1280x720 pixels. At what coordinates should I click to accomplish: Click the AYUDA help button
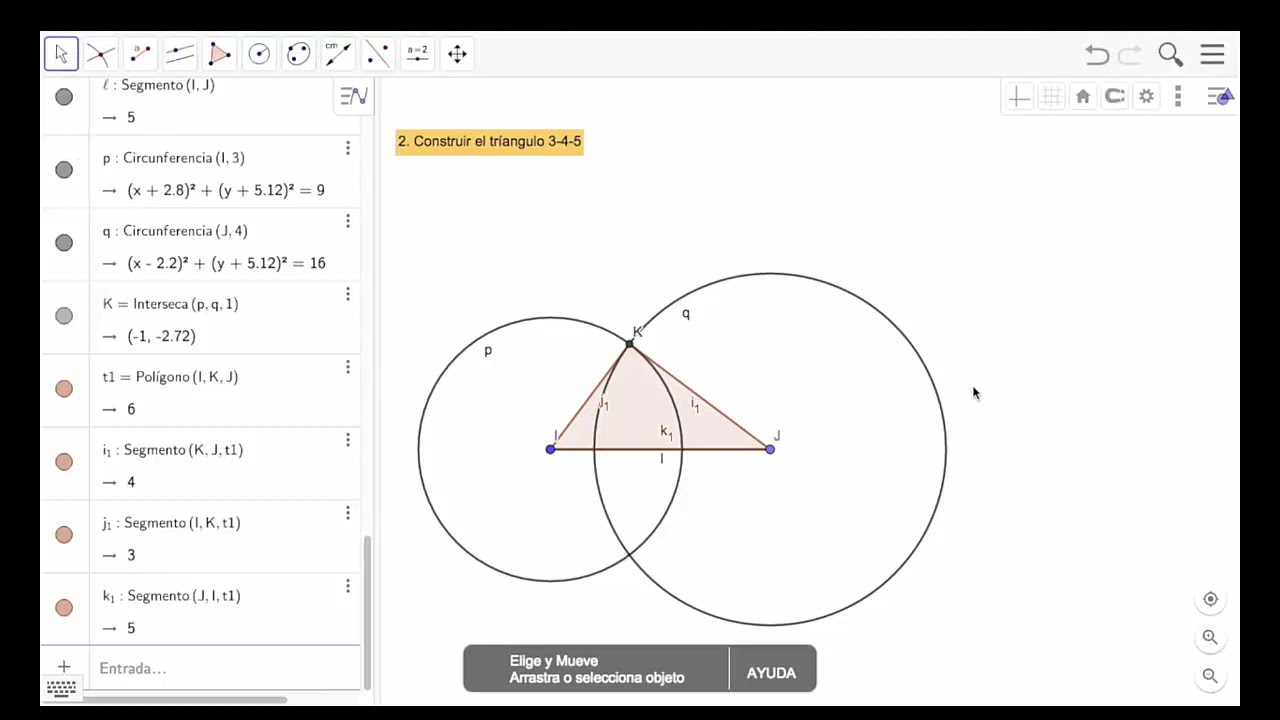[771, 673]
